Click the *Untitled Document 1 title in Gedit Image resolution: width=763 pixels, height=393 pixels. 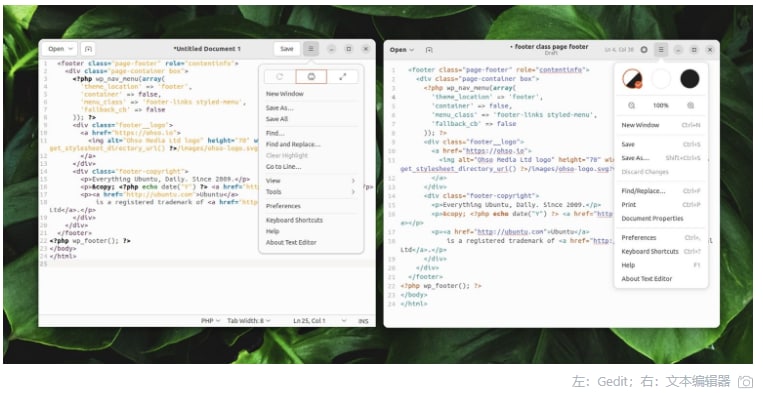point(207,49)
